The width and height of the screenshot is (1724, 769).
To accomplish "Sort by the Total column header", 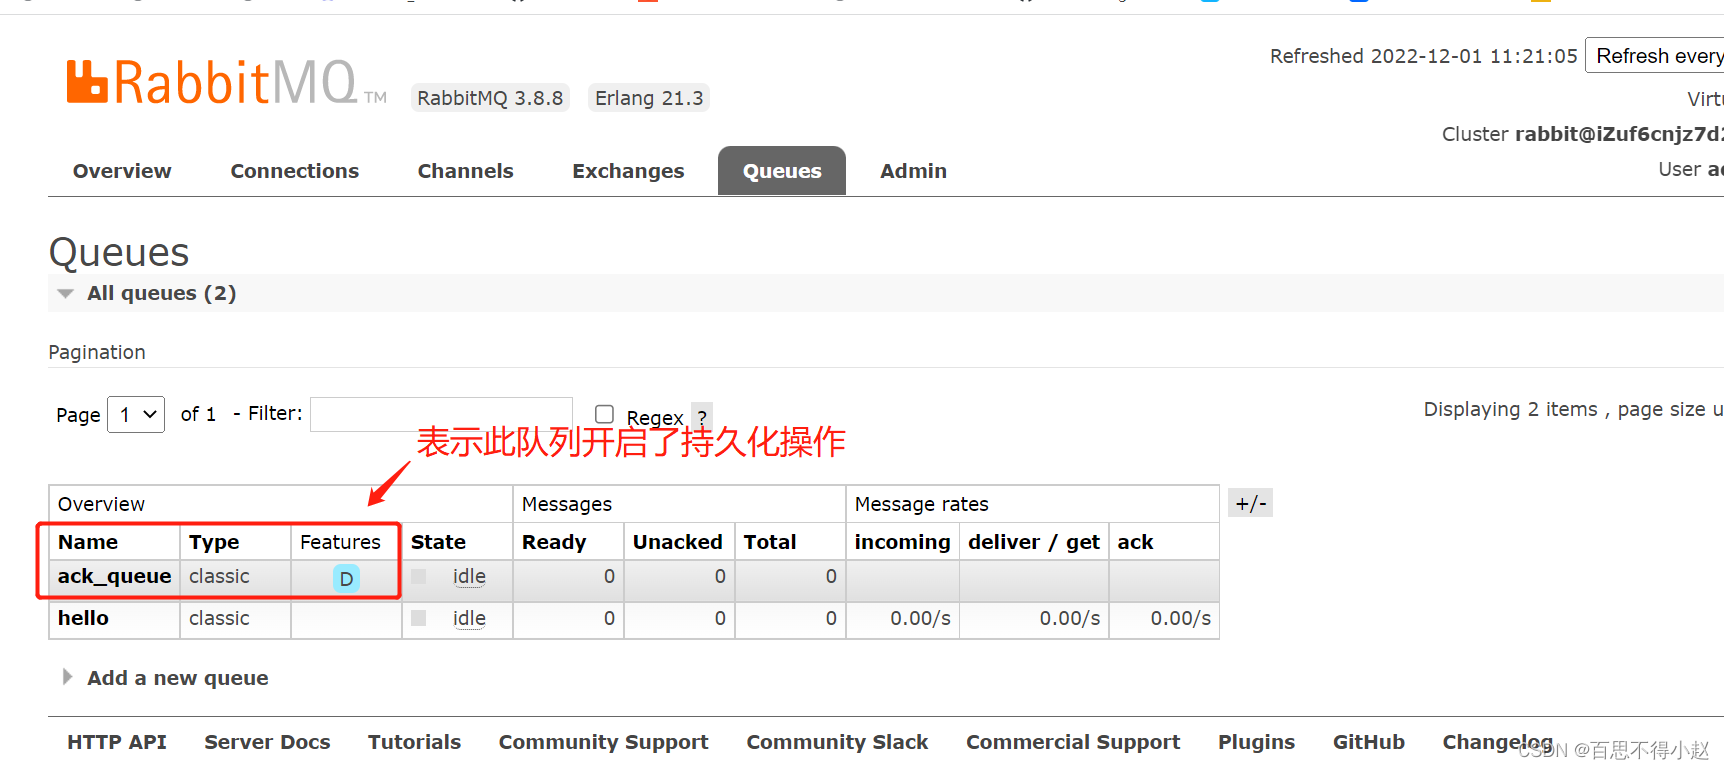I will [x=770, y=542].
